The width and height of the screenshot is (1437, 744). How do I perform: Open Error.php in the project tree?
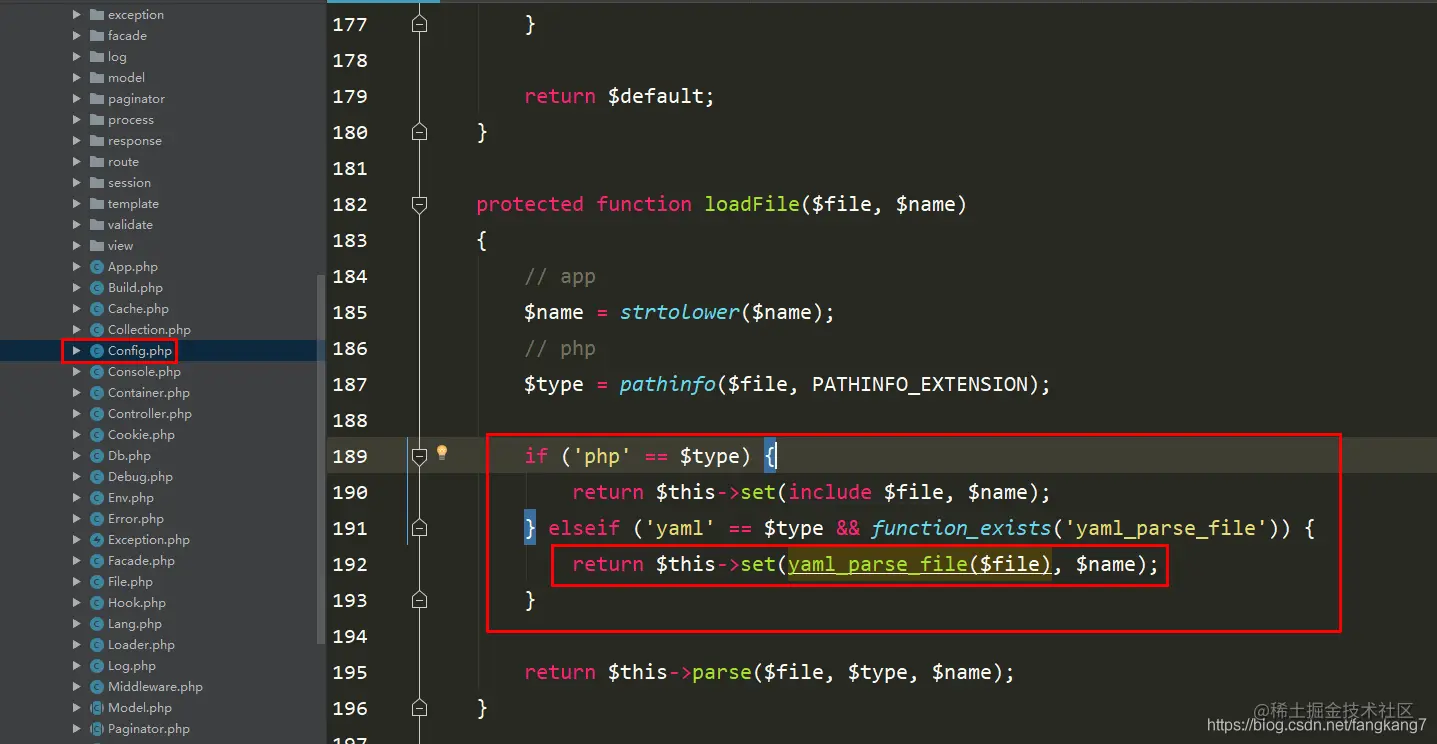136,519
